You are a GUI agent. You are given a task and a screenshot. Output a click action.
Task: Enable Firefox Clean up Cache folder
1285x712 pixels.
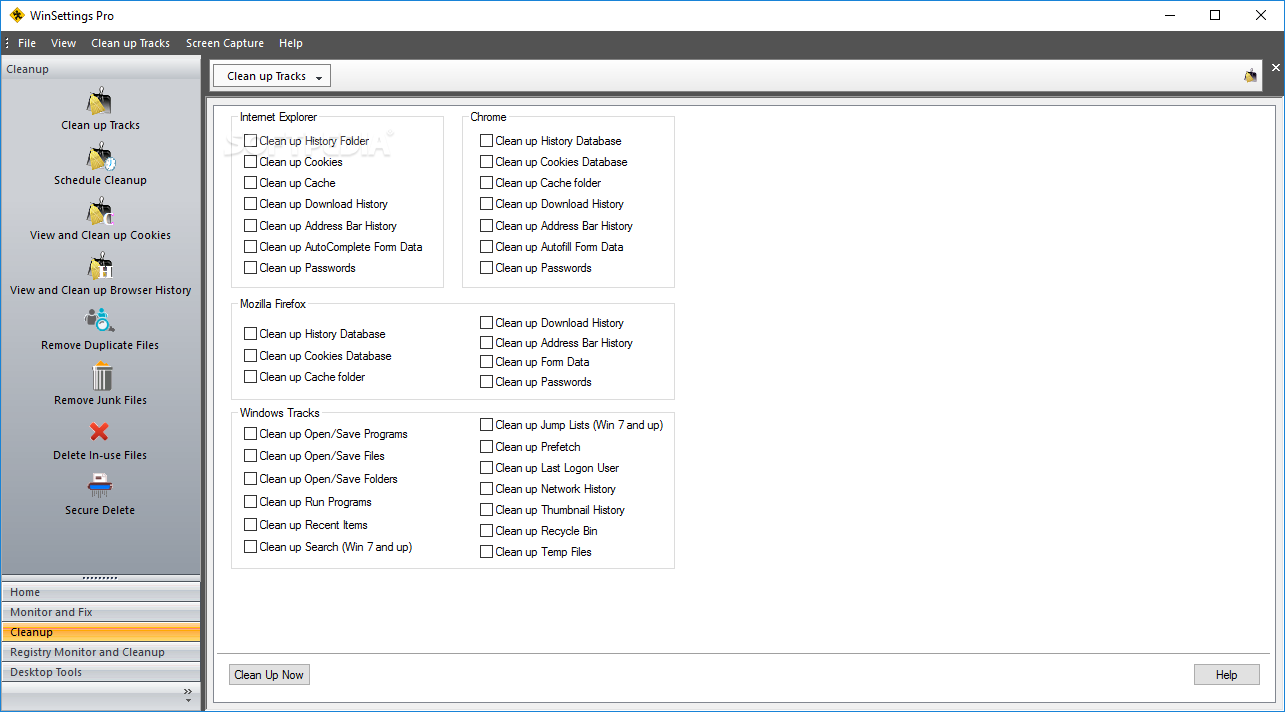point(250,377)
